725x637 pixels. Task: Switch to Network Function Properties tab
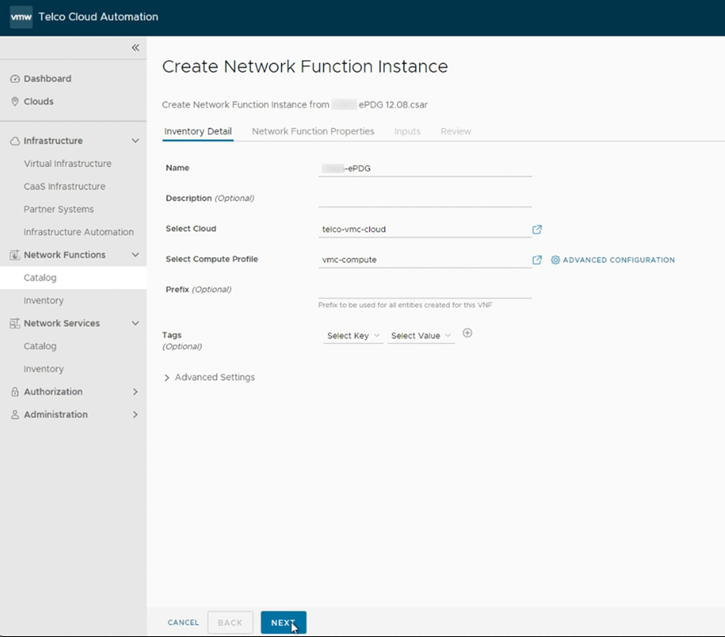pos(313,131)
